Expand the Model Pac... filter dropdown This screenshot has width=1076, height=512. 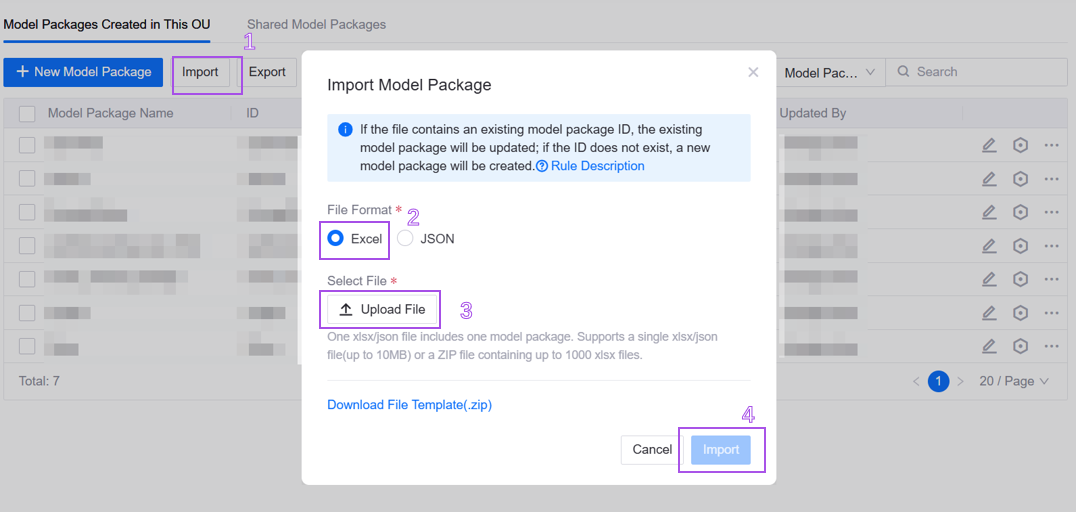click(829, 73)
